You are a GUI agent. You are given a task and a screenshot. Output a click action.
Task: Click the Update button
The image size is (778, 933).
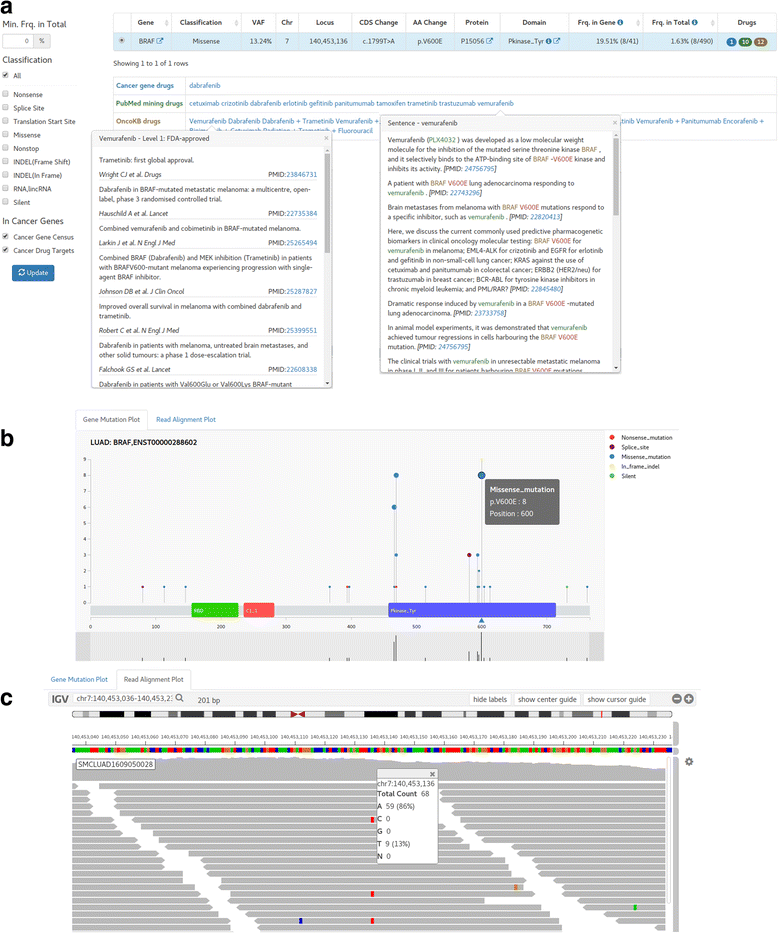tap(33, 273)
